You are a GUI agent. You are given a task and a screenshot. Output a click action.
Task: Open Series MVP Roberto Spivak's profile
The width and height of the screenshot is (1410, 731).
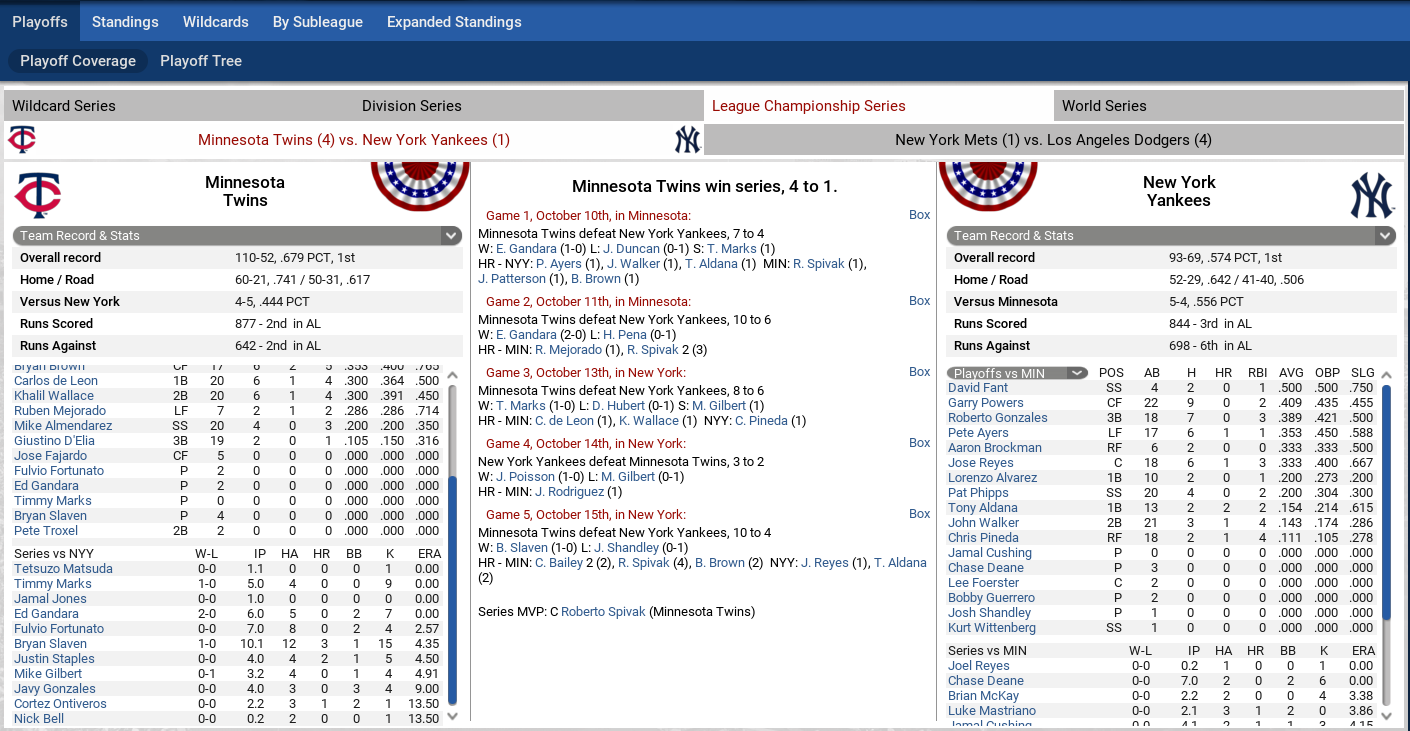(x=603, y=612)
